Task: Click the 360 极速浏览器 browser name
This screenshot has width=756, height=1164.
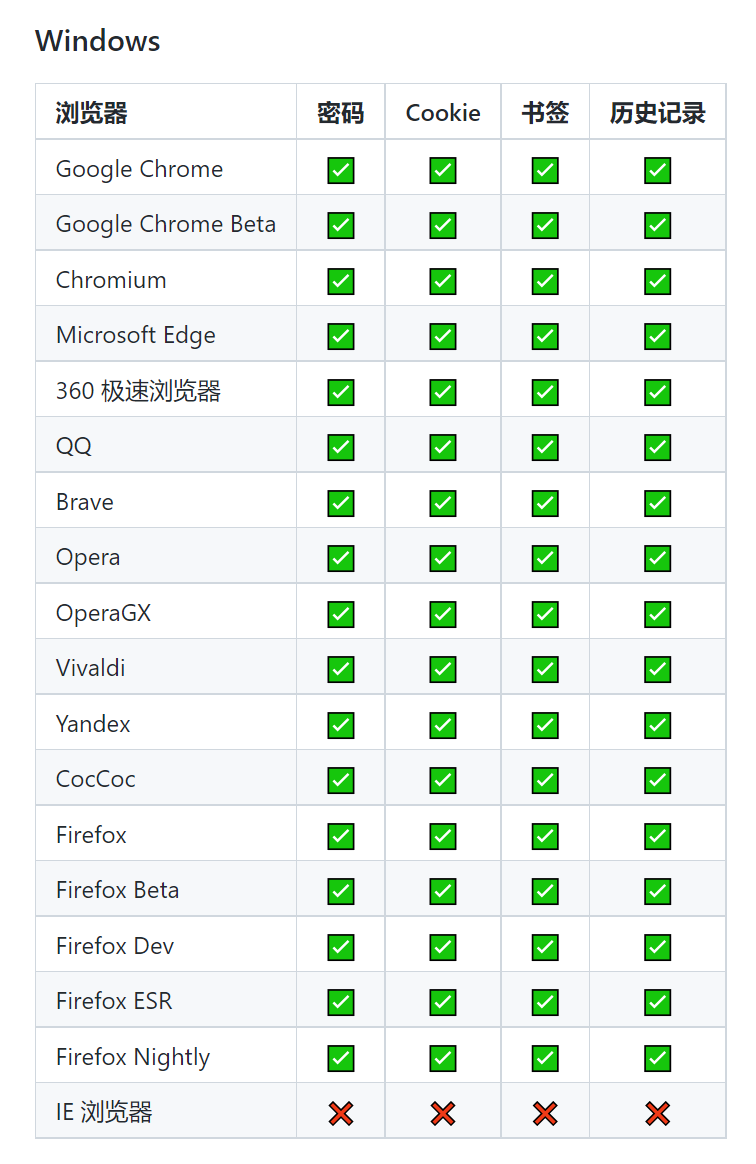Action: (138, 391)
